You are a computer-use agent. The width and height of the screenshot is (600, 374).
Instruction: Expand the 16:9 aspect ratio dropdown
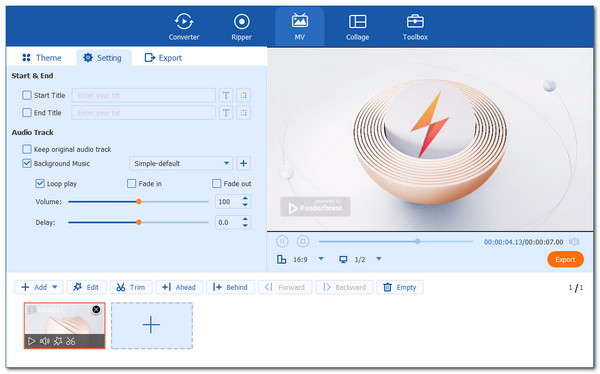(321, 259)
